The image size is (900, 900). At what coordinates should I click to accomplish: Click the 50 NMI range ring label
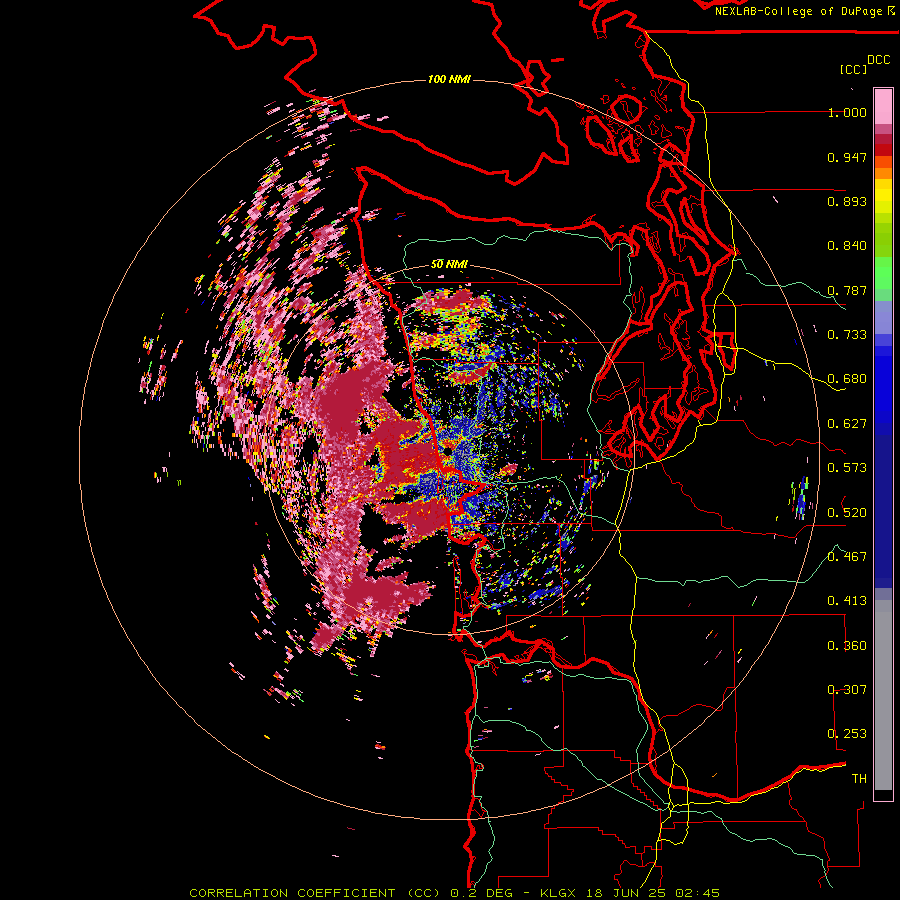(449, 265)
